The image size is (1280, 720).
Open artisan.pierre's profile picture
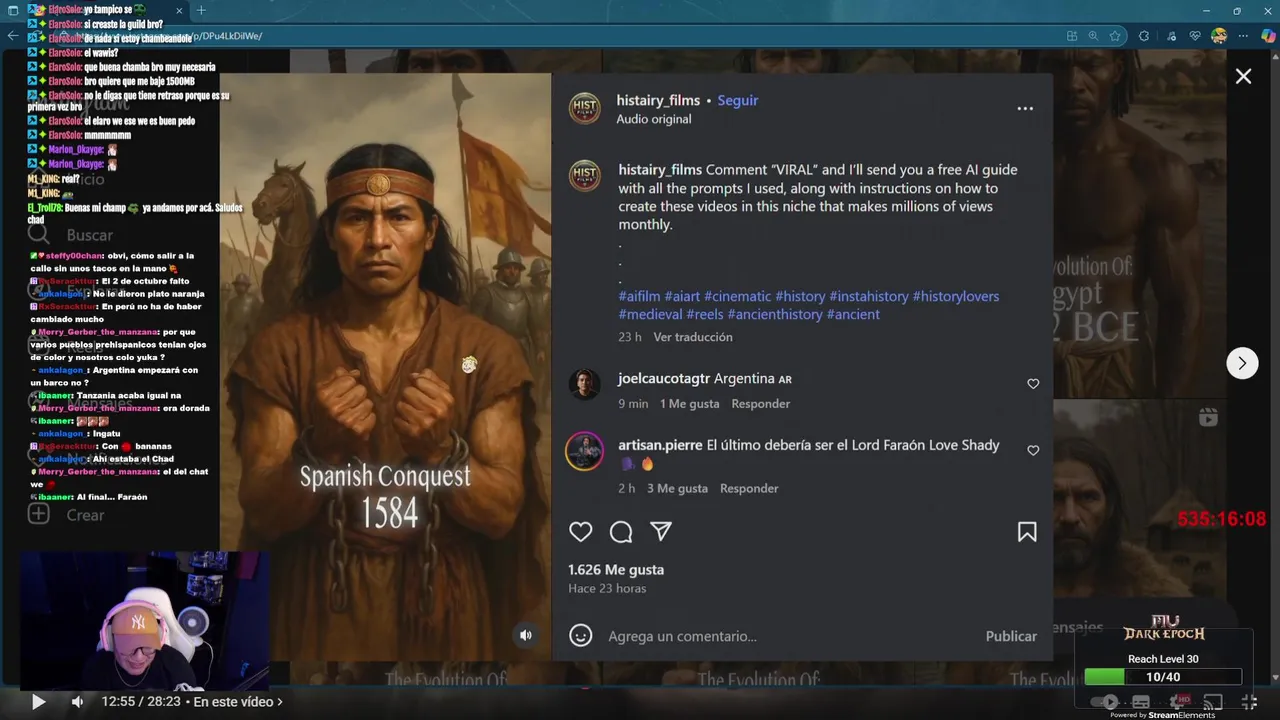tap(585, 451)
